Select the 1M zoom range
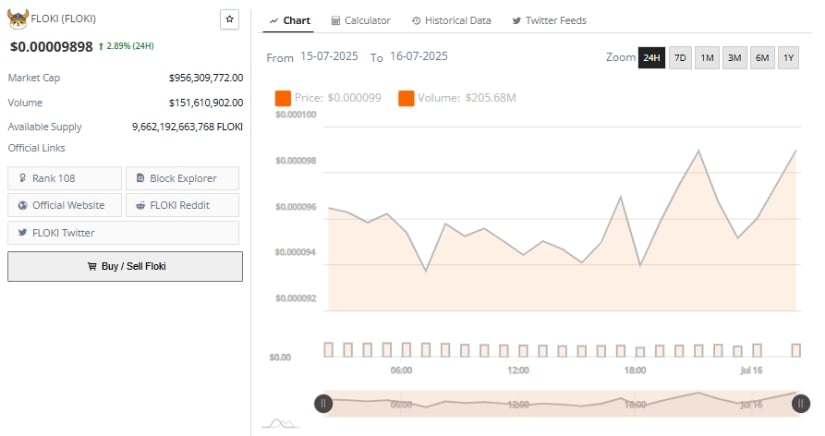Screen dimensions: 825x436 707,58
